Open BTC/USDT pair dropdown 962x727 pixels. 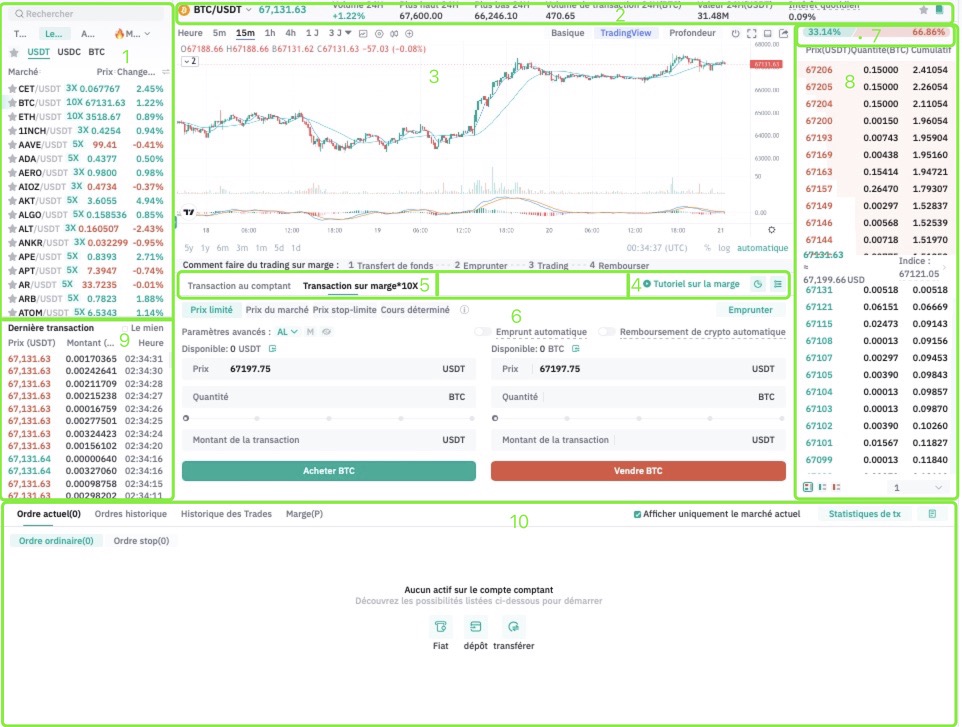tap(248, 10)
